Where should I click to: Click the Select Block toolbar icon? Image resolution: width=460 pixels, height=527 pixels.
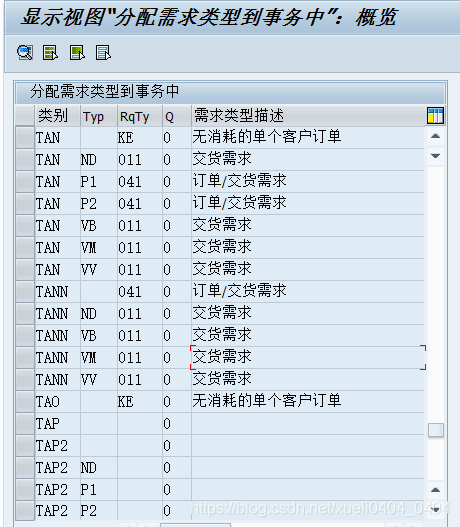77,53
